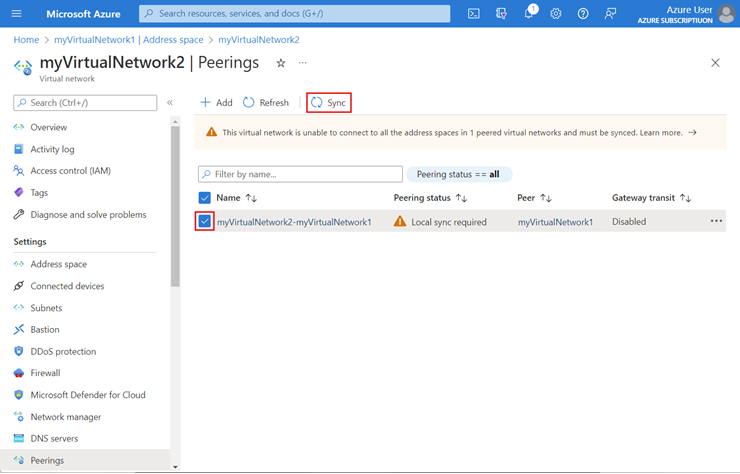The width and height of the screenshot is (740, 474).
Task: Open the myVirtualNetwork1 peer link
Action: (x=555, y=222)
